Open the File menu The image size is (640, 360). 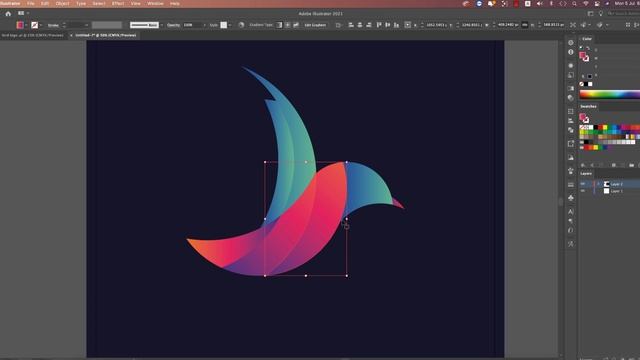click(31, 3)
